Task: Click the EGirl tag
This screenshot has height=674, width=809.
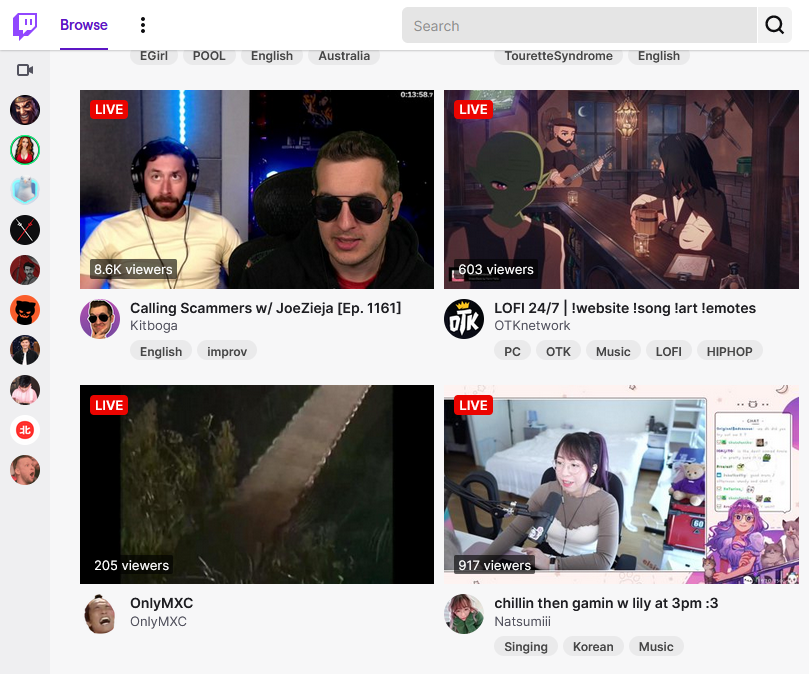Action: point(153,56)
